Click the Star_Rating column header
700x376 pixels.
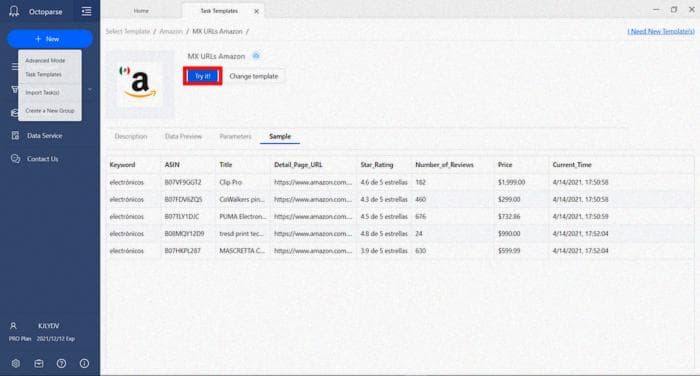(x=377, y=165)
